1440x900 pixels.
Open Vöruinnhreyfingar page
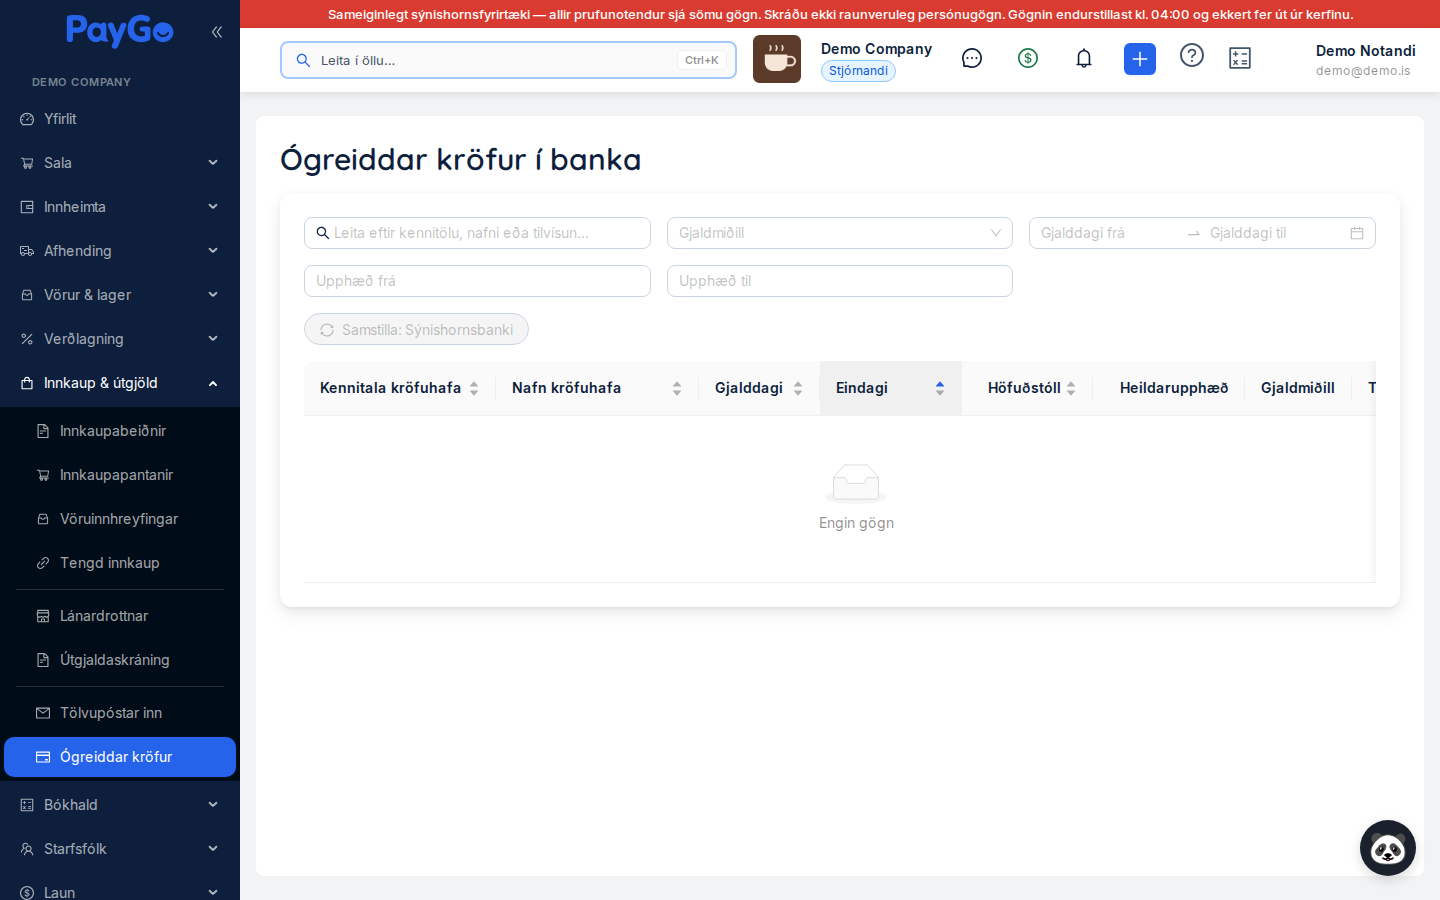point(120,519)
